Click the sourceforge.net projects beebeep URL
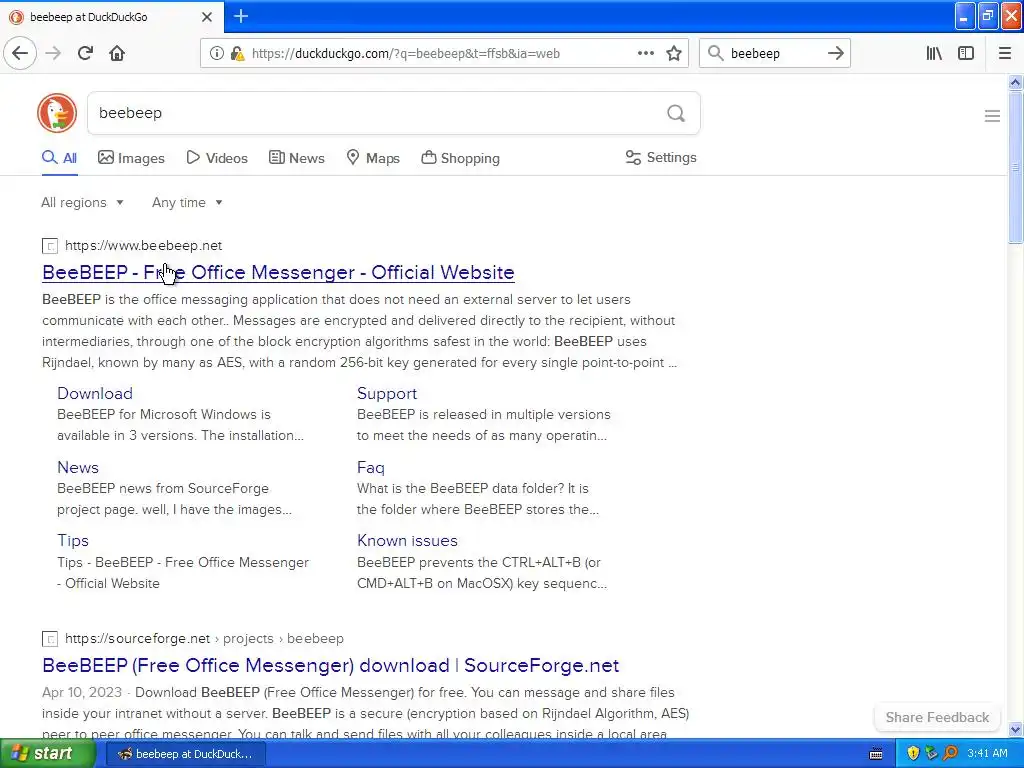This screenshot has height=768, width=1024. pos(204,639)
